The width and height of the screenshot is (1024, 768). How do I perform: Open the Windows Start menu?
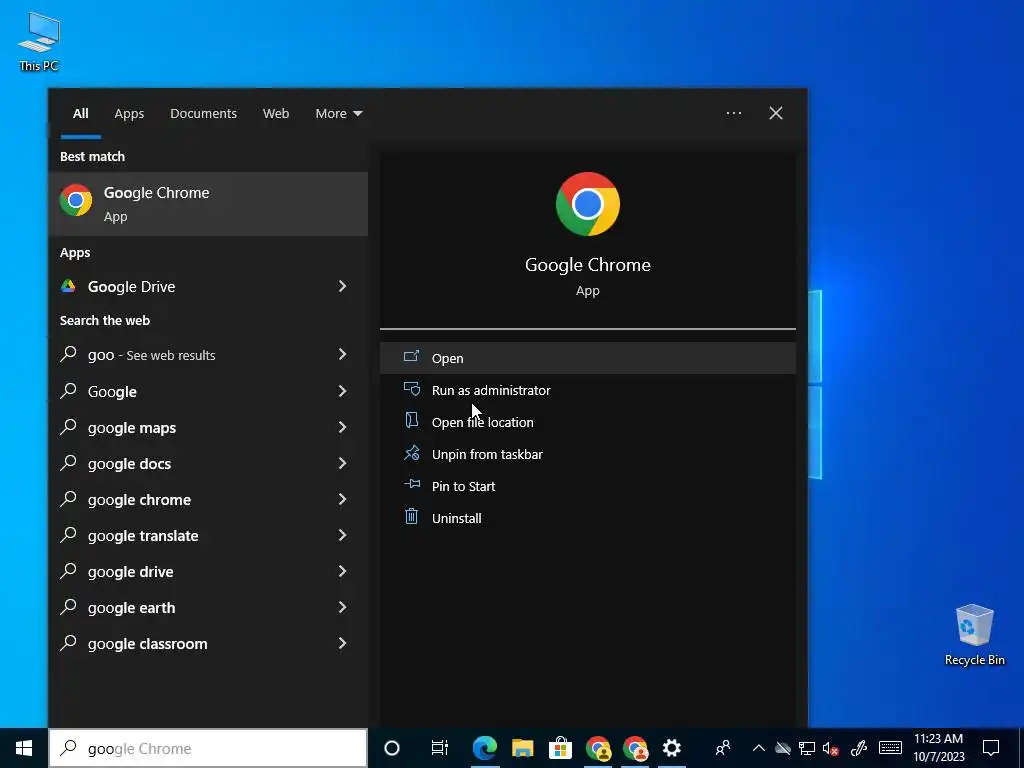(x=24, y=748)
